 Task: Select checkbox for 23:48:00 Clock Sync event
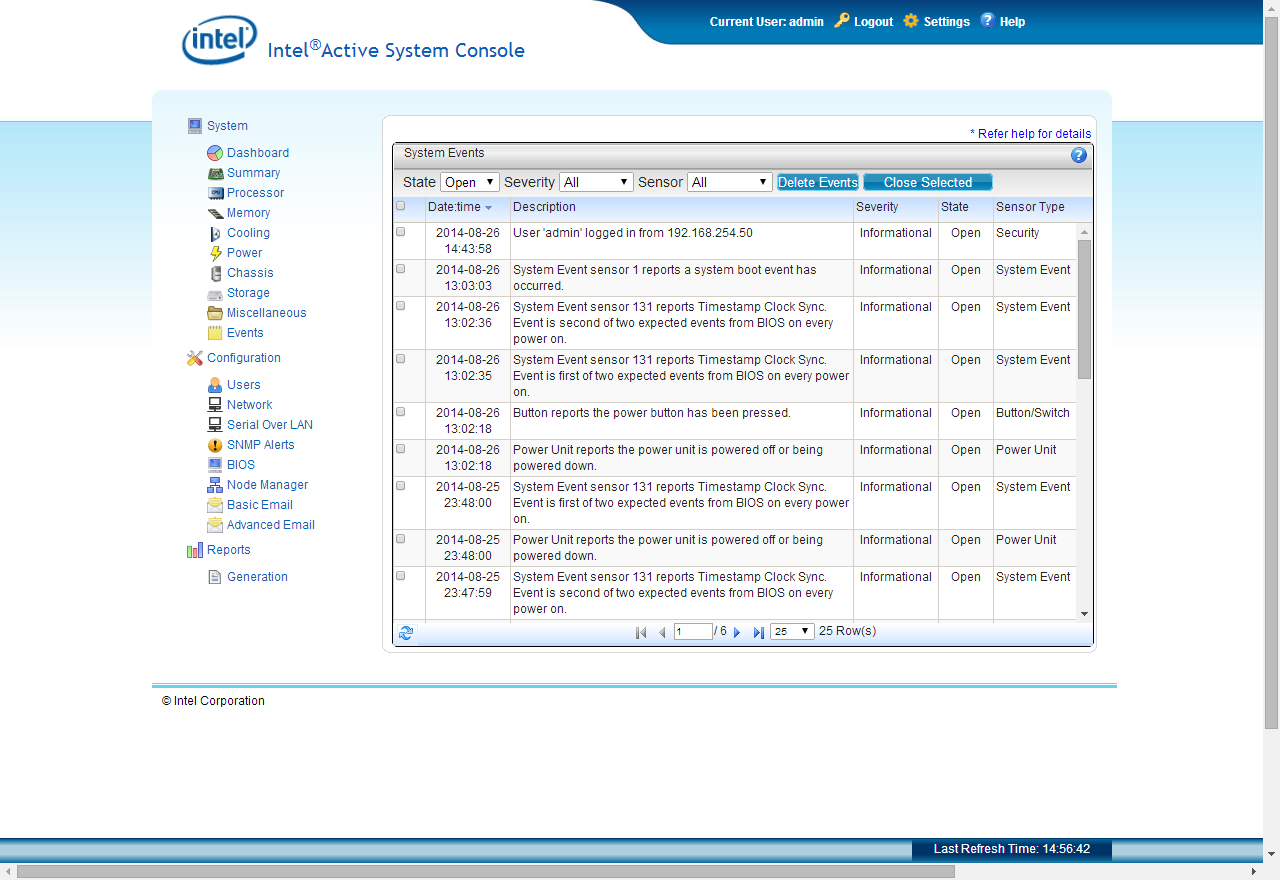(x=401, y=486)
